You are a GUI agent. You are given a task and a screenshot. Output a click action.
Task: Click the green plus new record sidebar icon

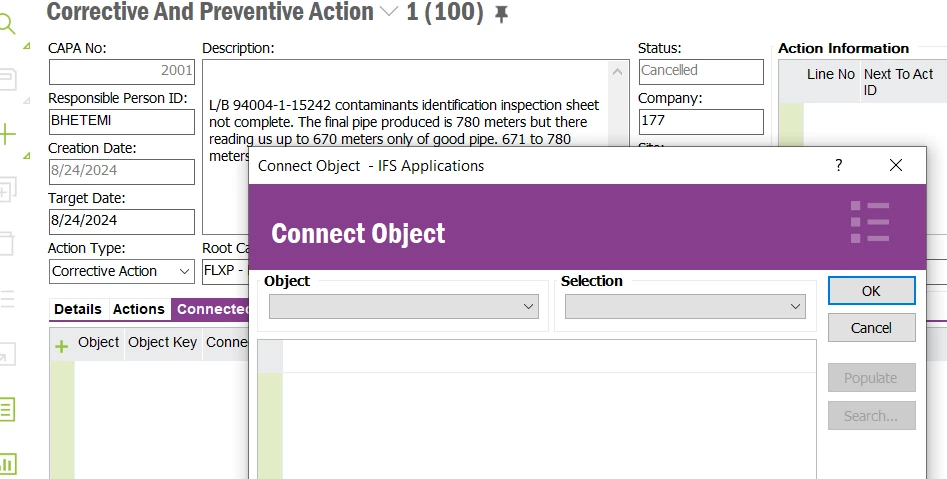click(8, 134)
